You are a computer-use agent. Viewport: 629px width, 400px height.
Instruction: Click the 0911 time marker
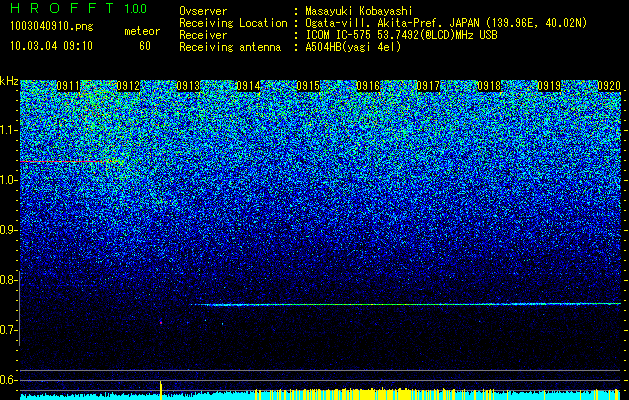[68, 86]
